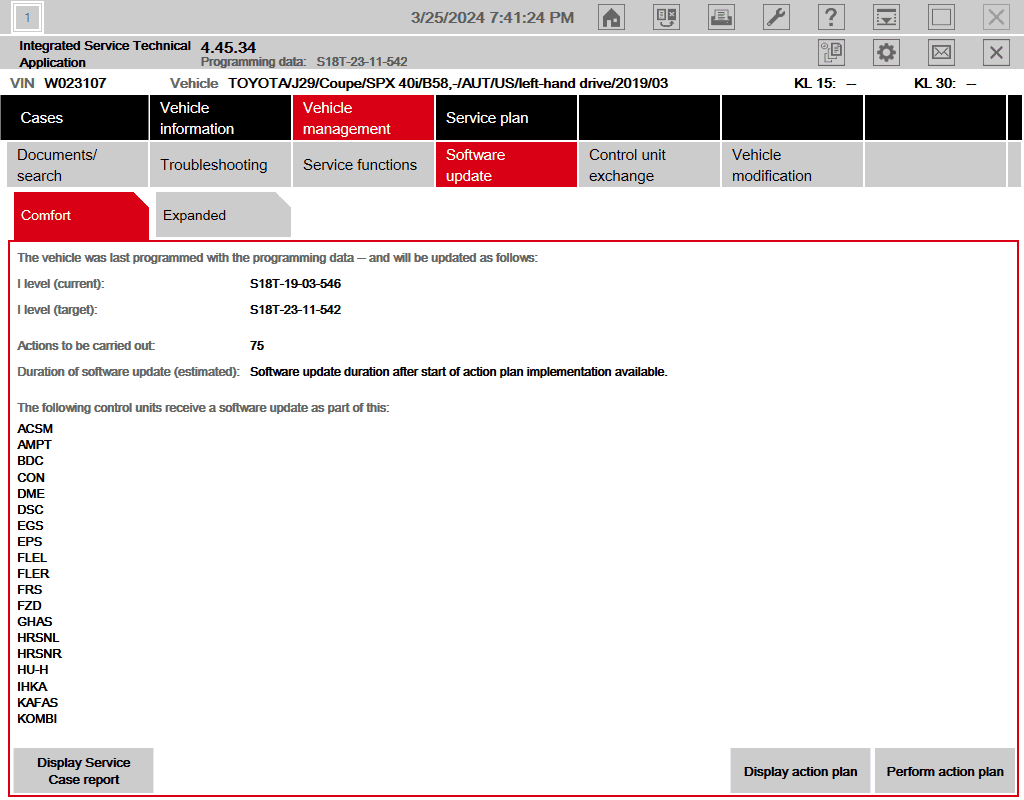Switch to the Comfort tab
The width and height of the screenshot is (1024, 800).
[81, 216]
